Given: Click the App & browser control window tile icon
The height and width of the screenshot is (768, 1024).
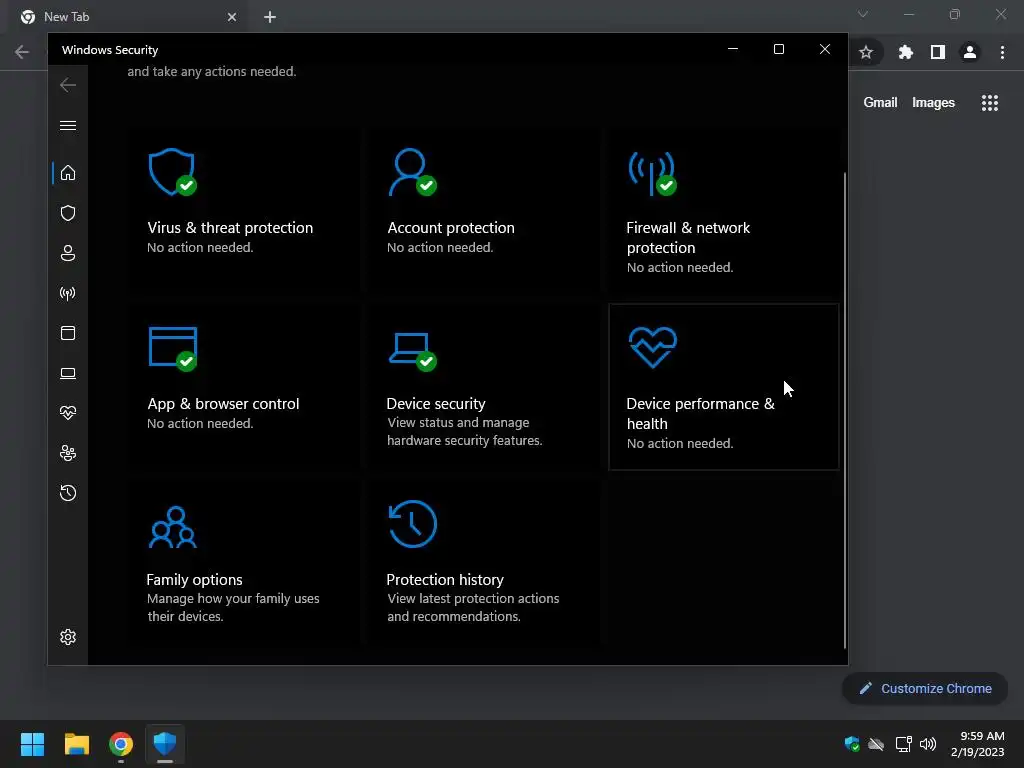Looking at the screenshot, I should (x=173, y=349).
